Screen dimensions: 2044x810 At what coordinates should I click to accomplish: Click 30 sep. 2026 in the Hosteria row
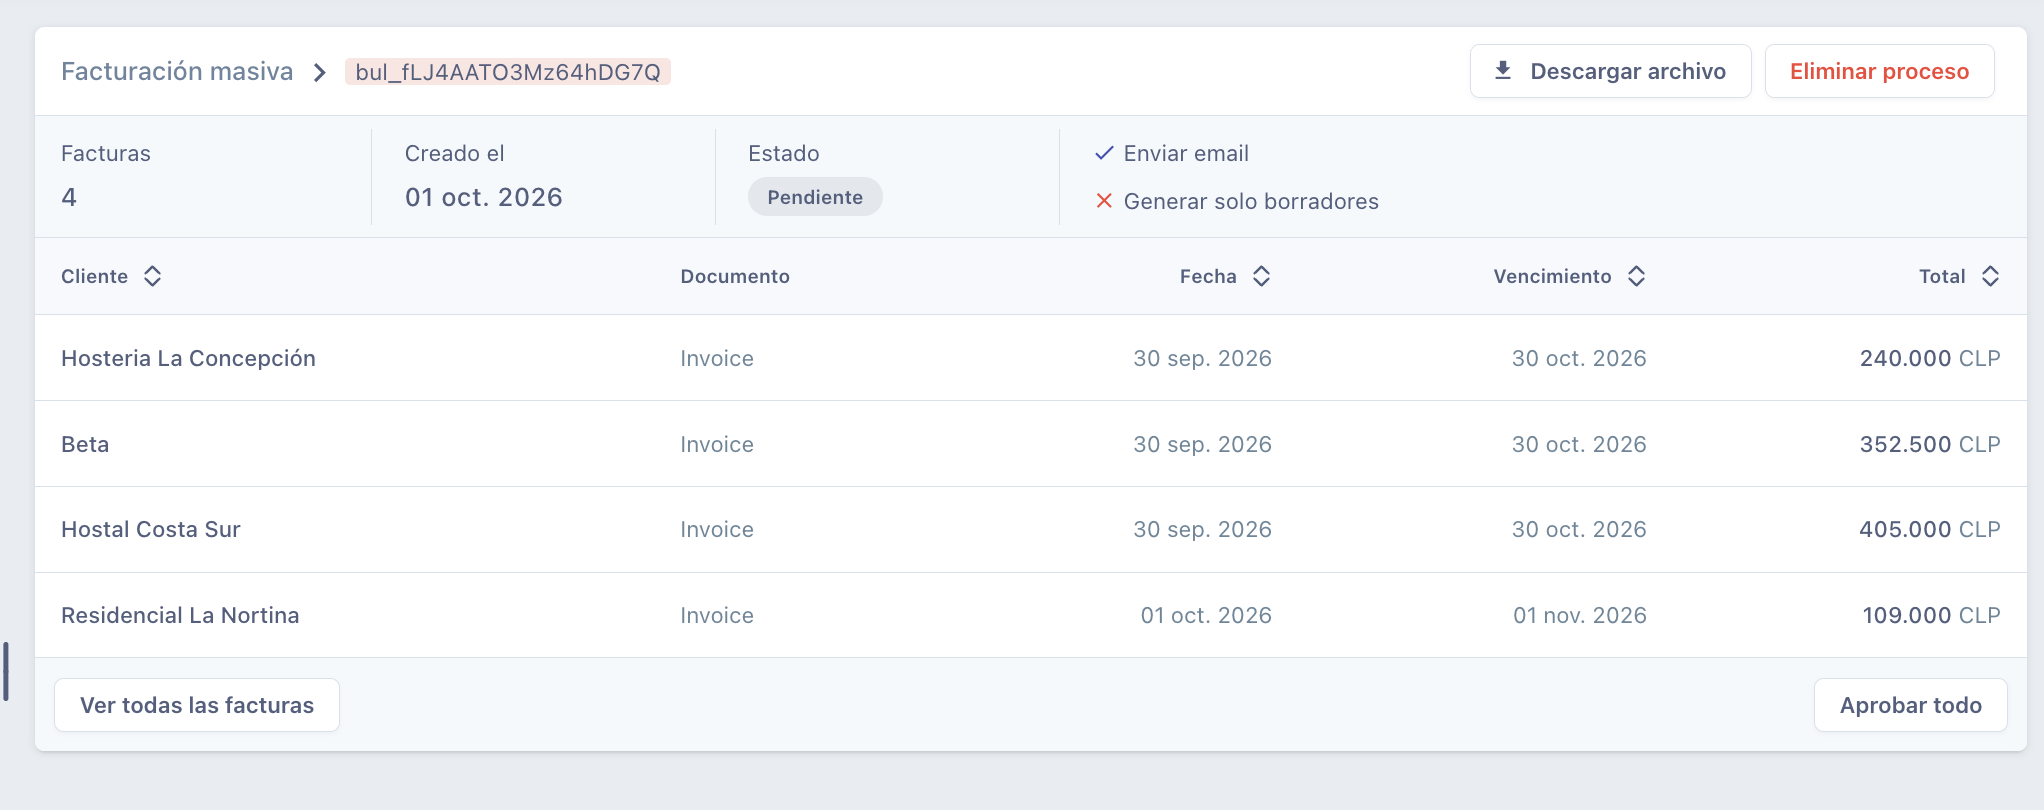[1202, 358]
